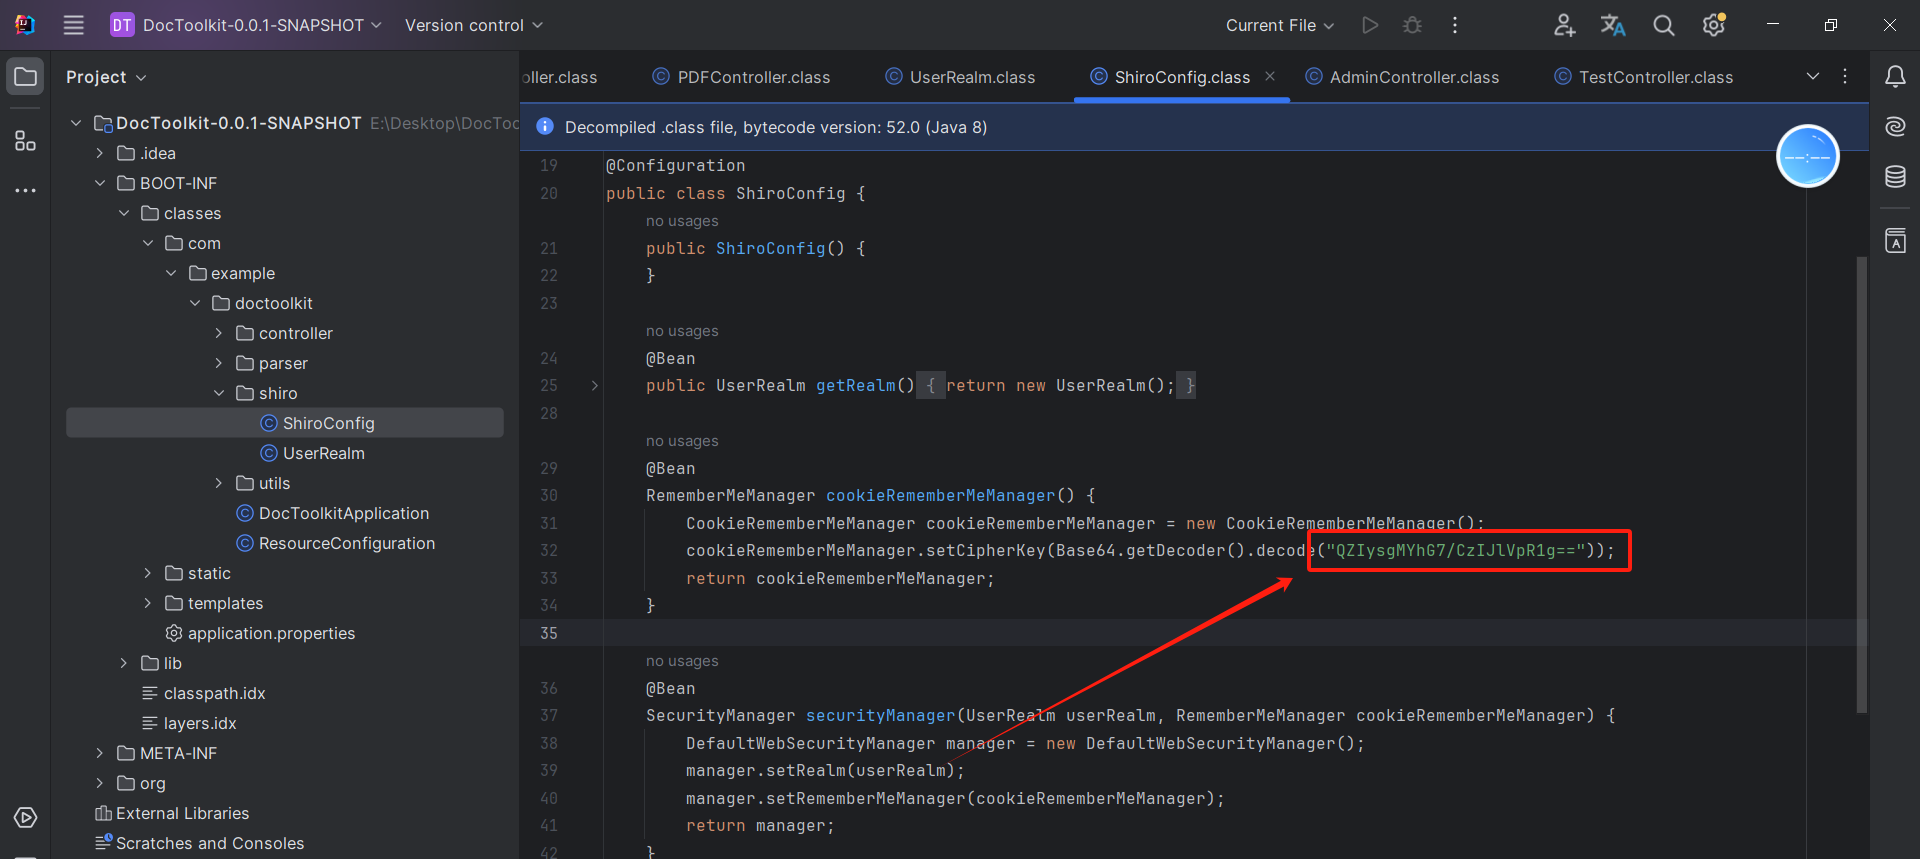Click the translation plugin icon
Screen dimensions: 1920x859
1613,25
